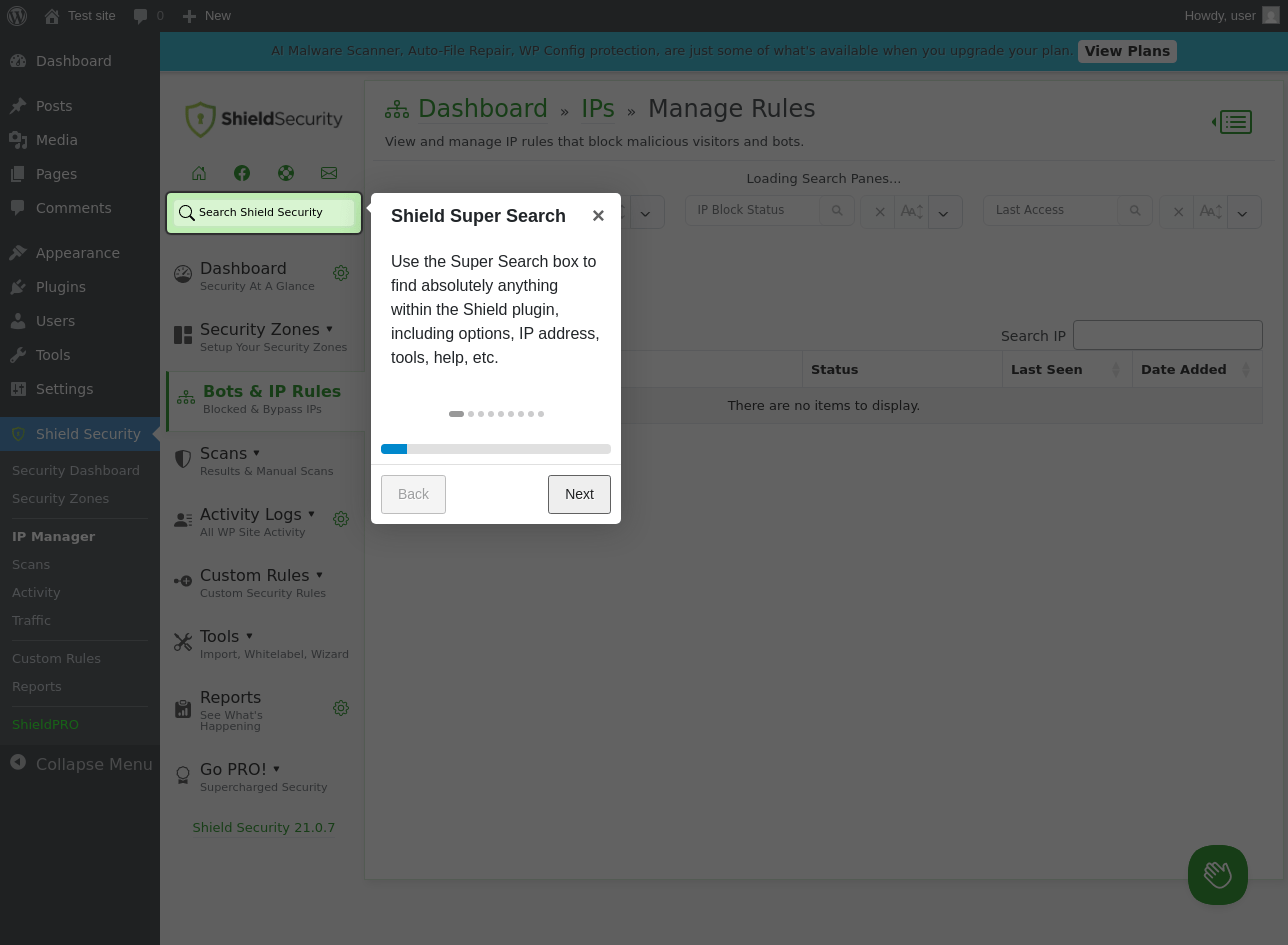
Task: Open Comments in WordPress menu
Action: (x=80, y=208)
